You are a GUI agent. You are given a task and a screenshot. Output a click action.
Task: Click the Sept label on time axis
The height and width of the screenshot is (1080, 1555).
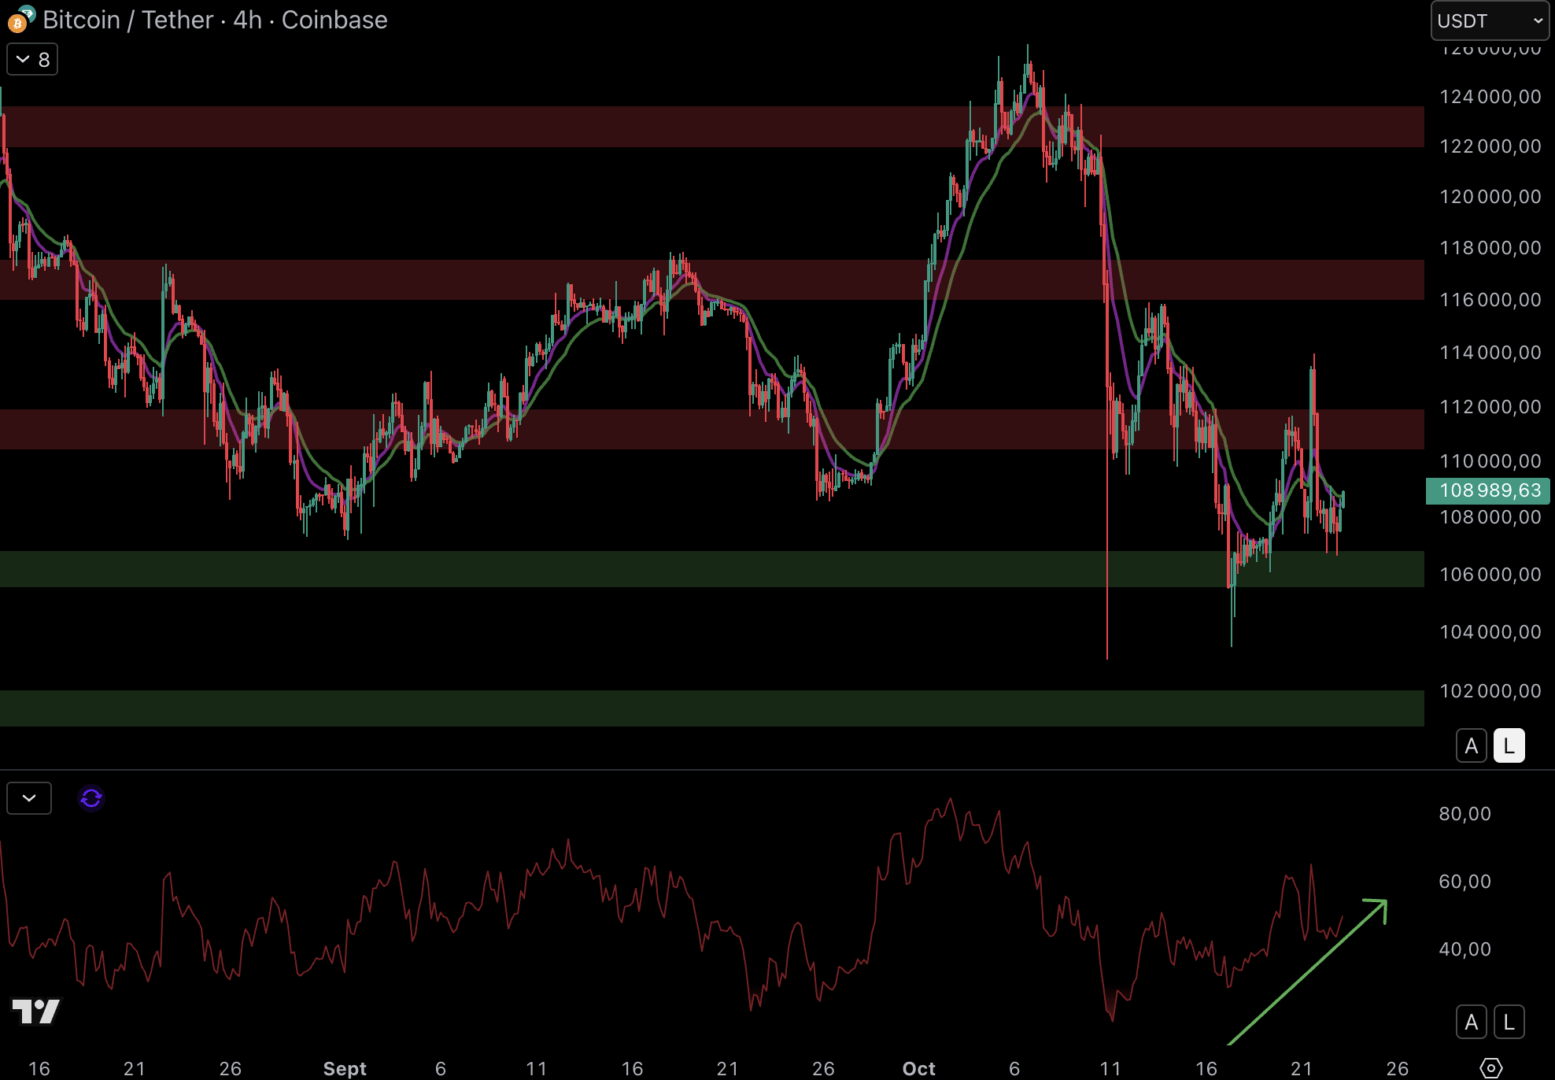pos(344,1068)
